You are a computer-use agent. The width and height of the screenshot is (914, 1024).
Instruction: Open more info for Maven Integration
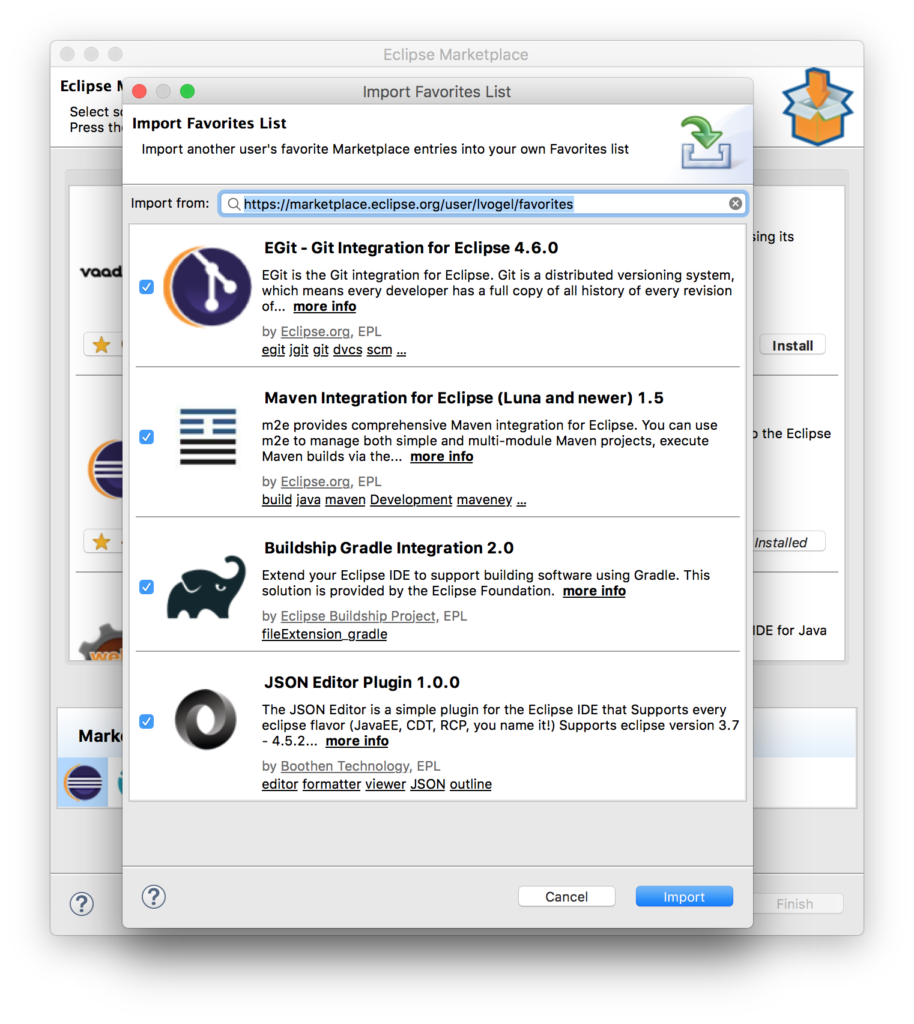pyautogui.click(x=441, y=456)
